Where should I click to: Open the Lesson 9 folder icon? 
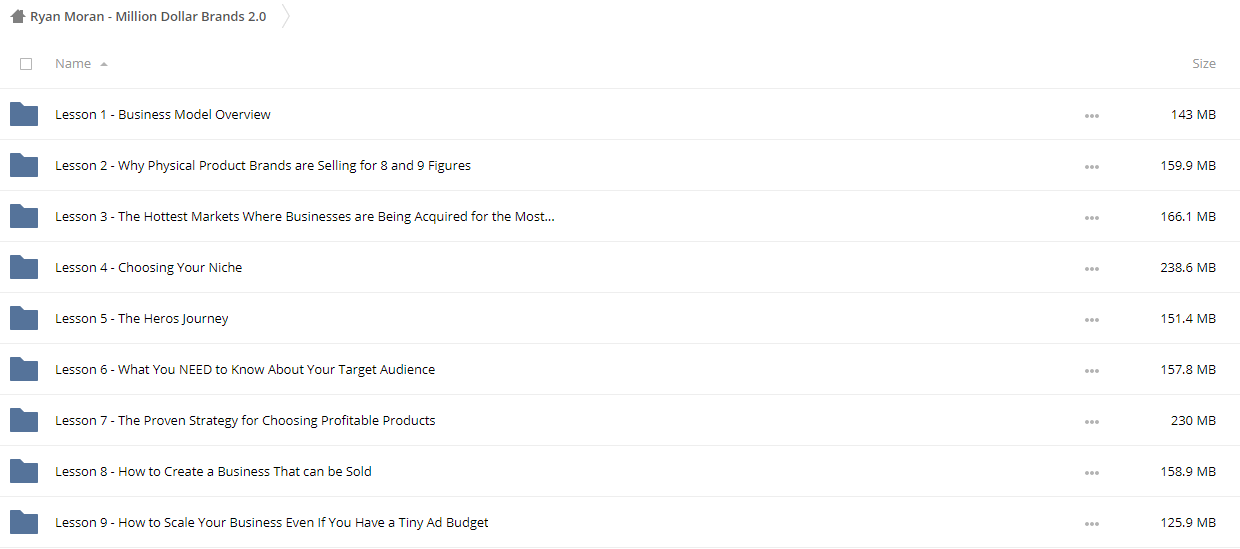(x=24, y=522)
